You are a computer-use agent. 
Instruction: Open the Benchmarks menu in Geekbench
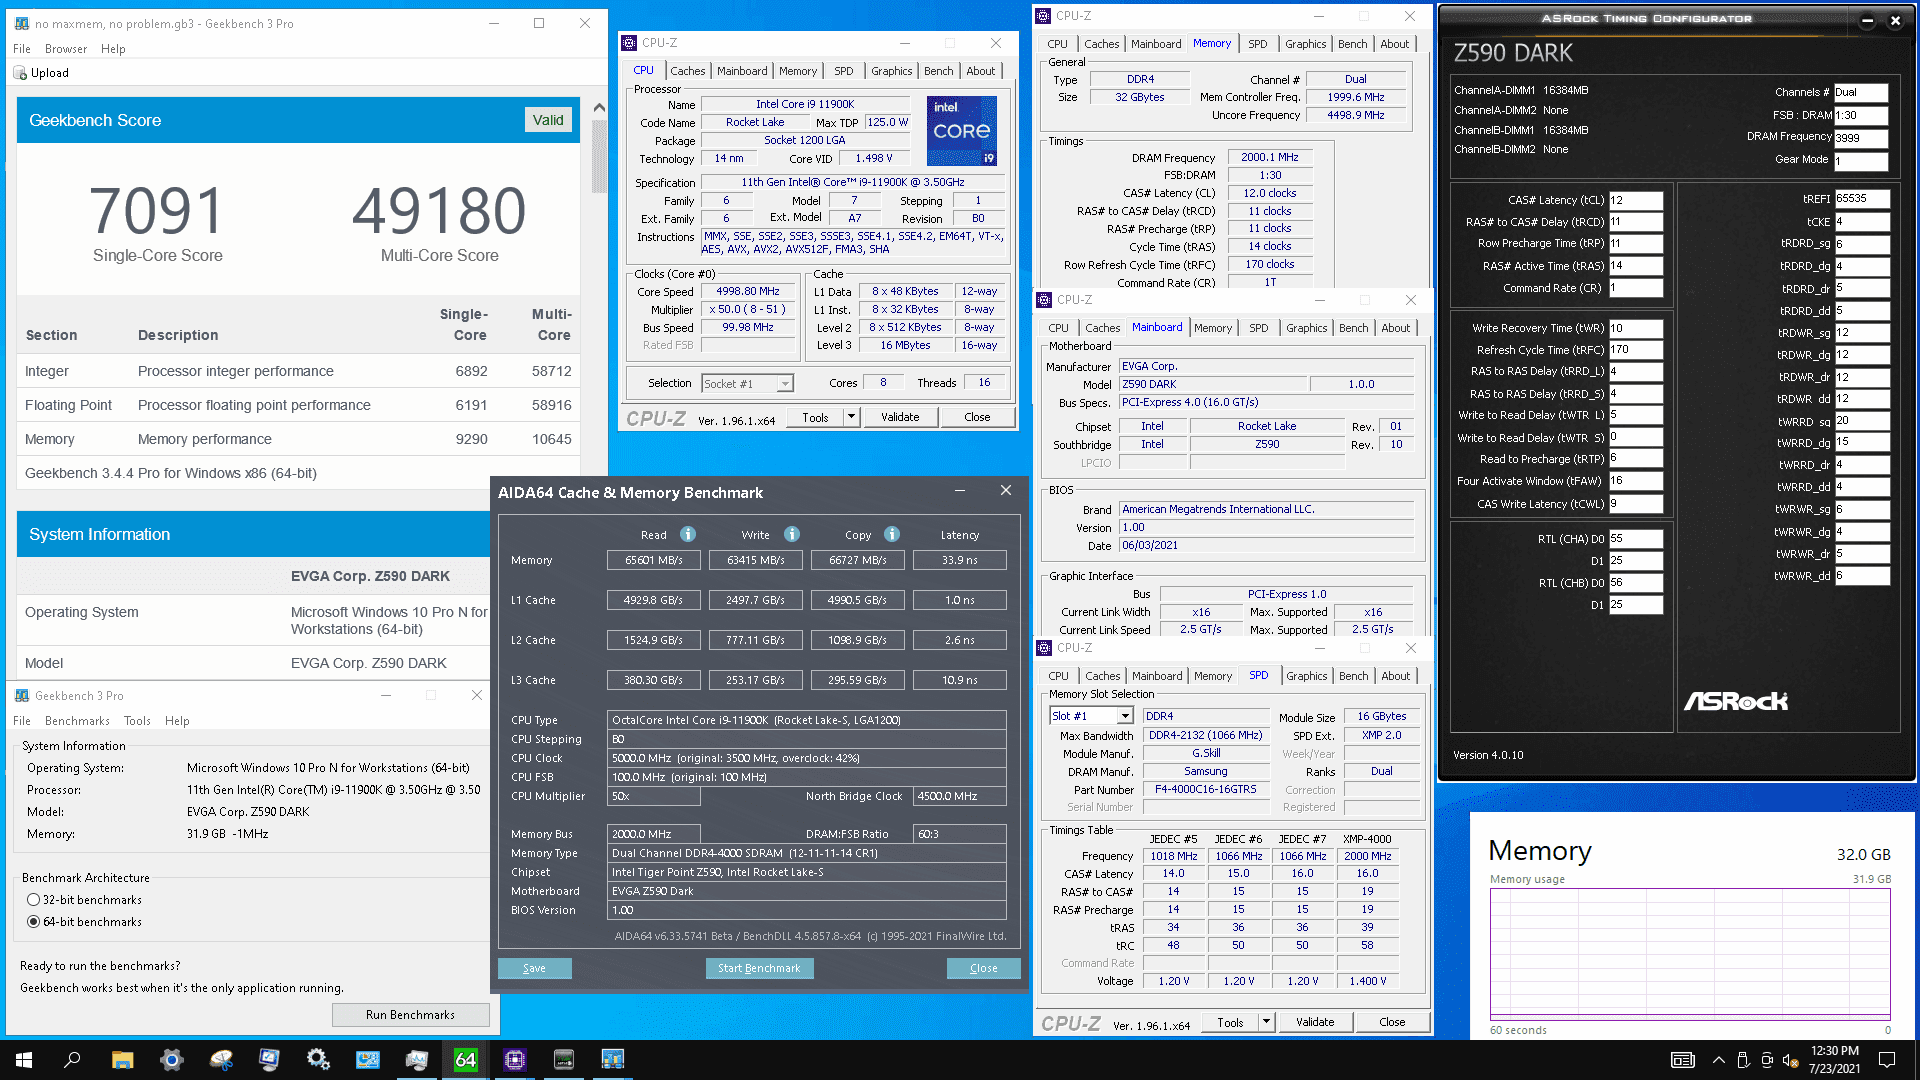click(77, 721)
